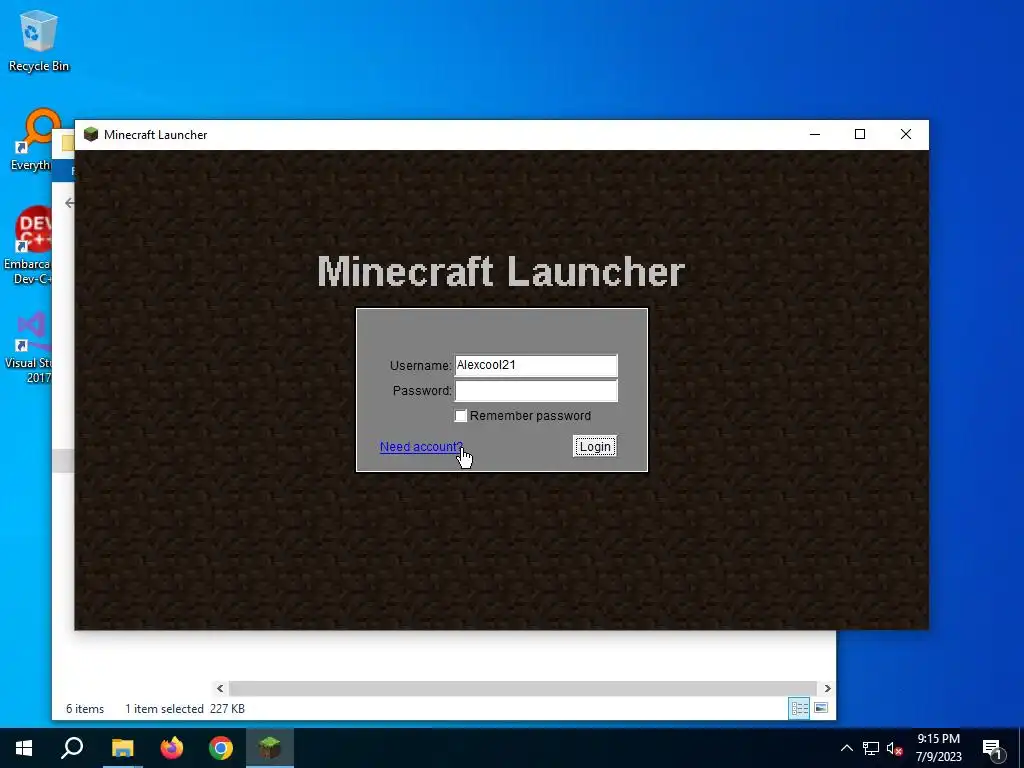Open taskbar Search magnifier

tap(72, 748)
